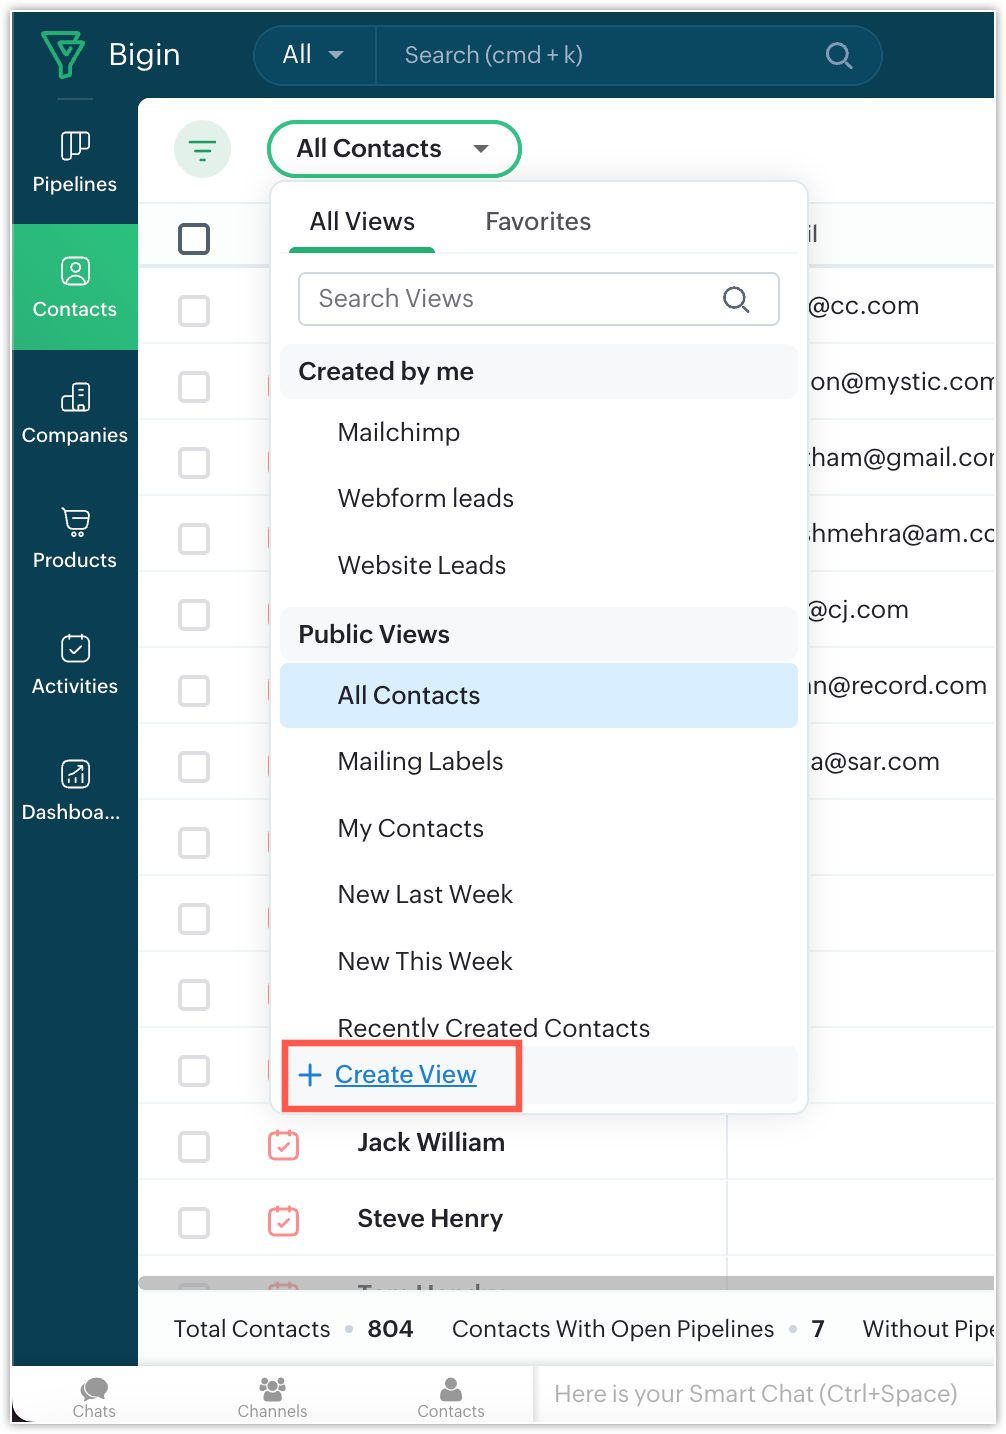
Task: Click the Total Contacts 804 count
Action: tap(390, 1329)
